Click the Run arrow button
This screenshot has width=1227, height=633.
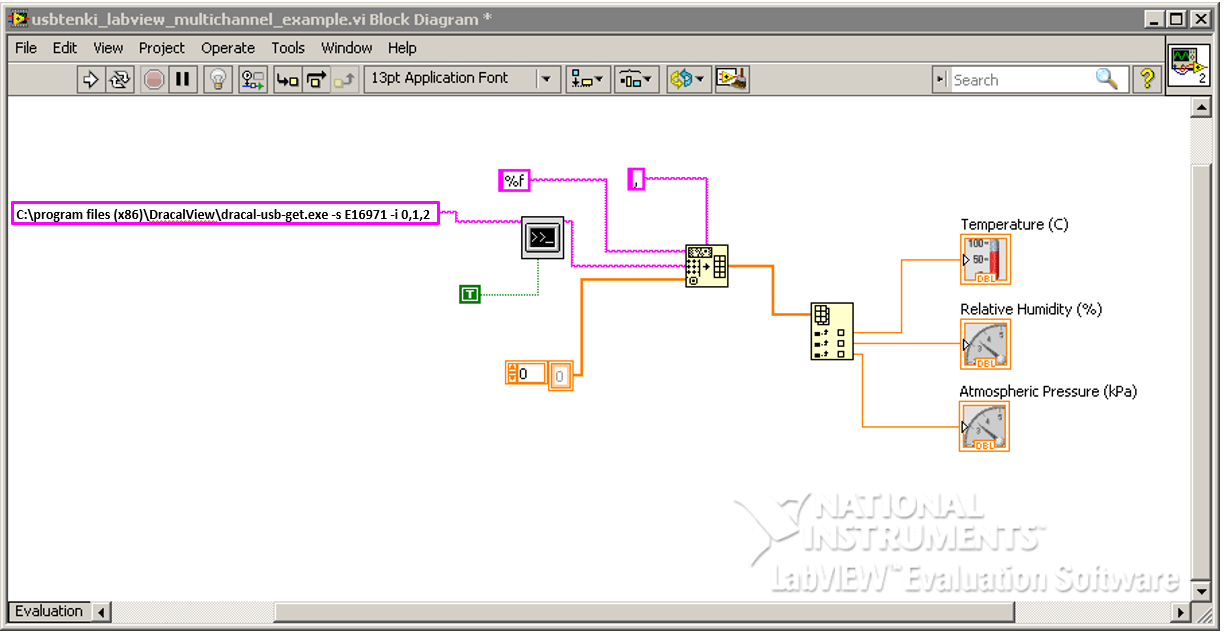91,80
